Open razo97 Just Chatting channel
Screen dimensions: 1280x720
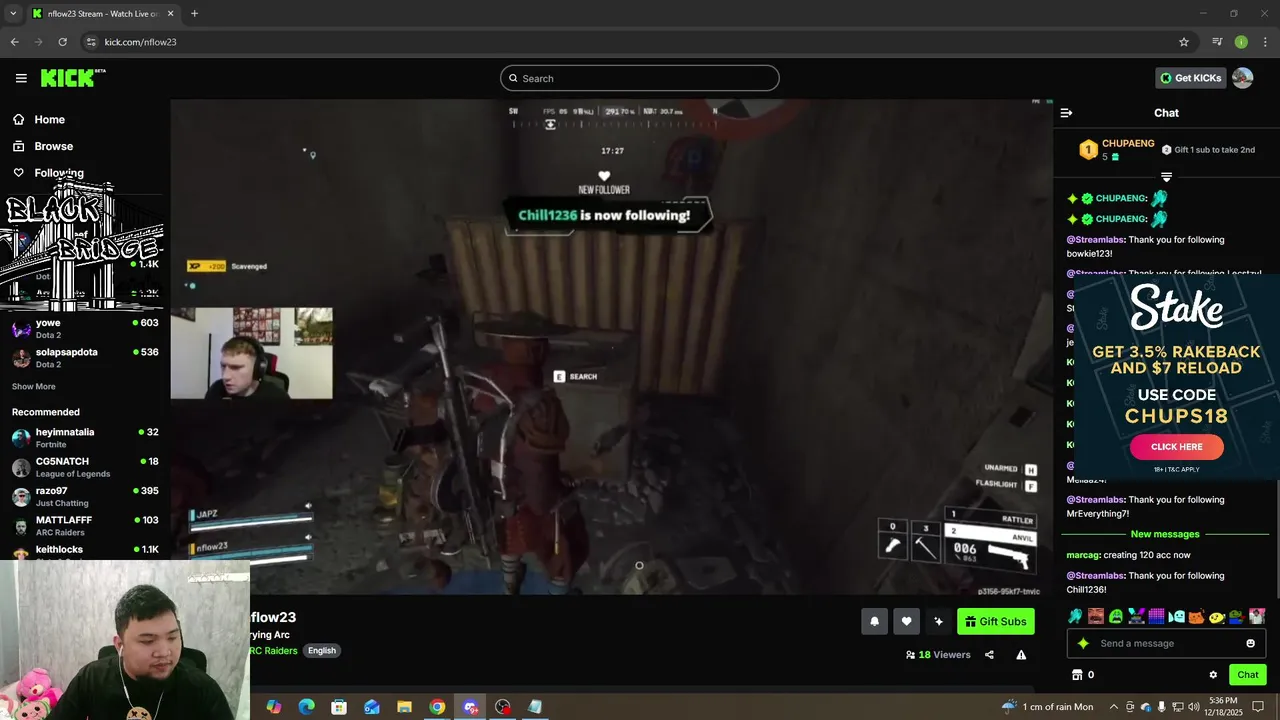click(84, 496)
